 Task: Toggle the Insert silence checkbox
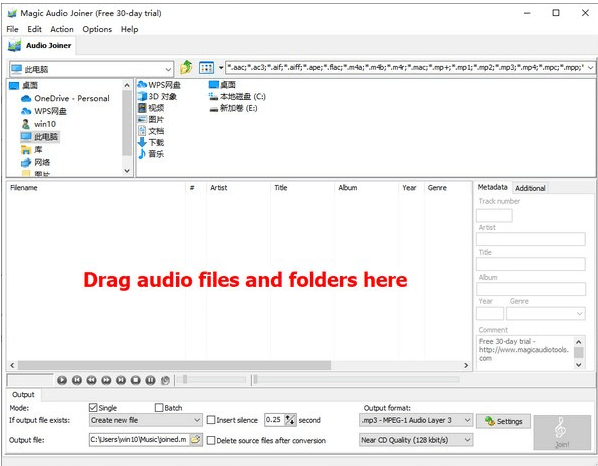[x=211, y=420]
